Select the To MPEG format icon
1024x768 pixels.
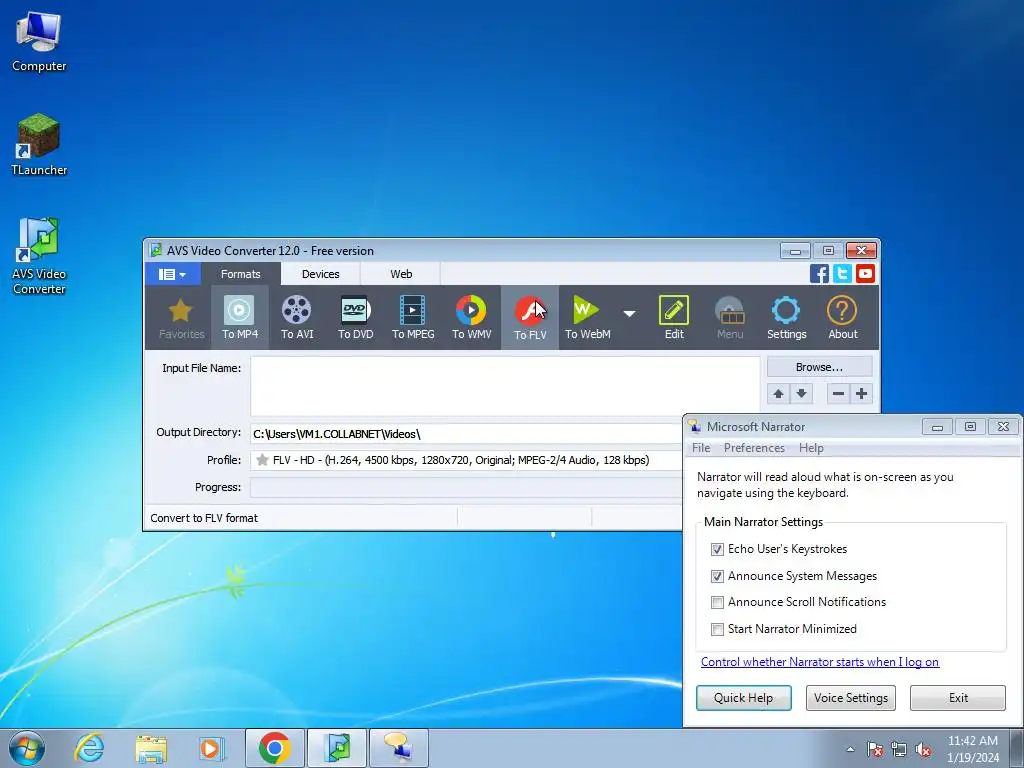(x=413, y=317)
